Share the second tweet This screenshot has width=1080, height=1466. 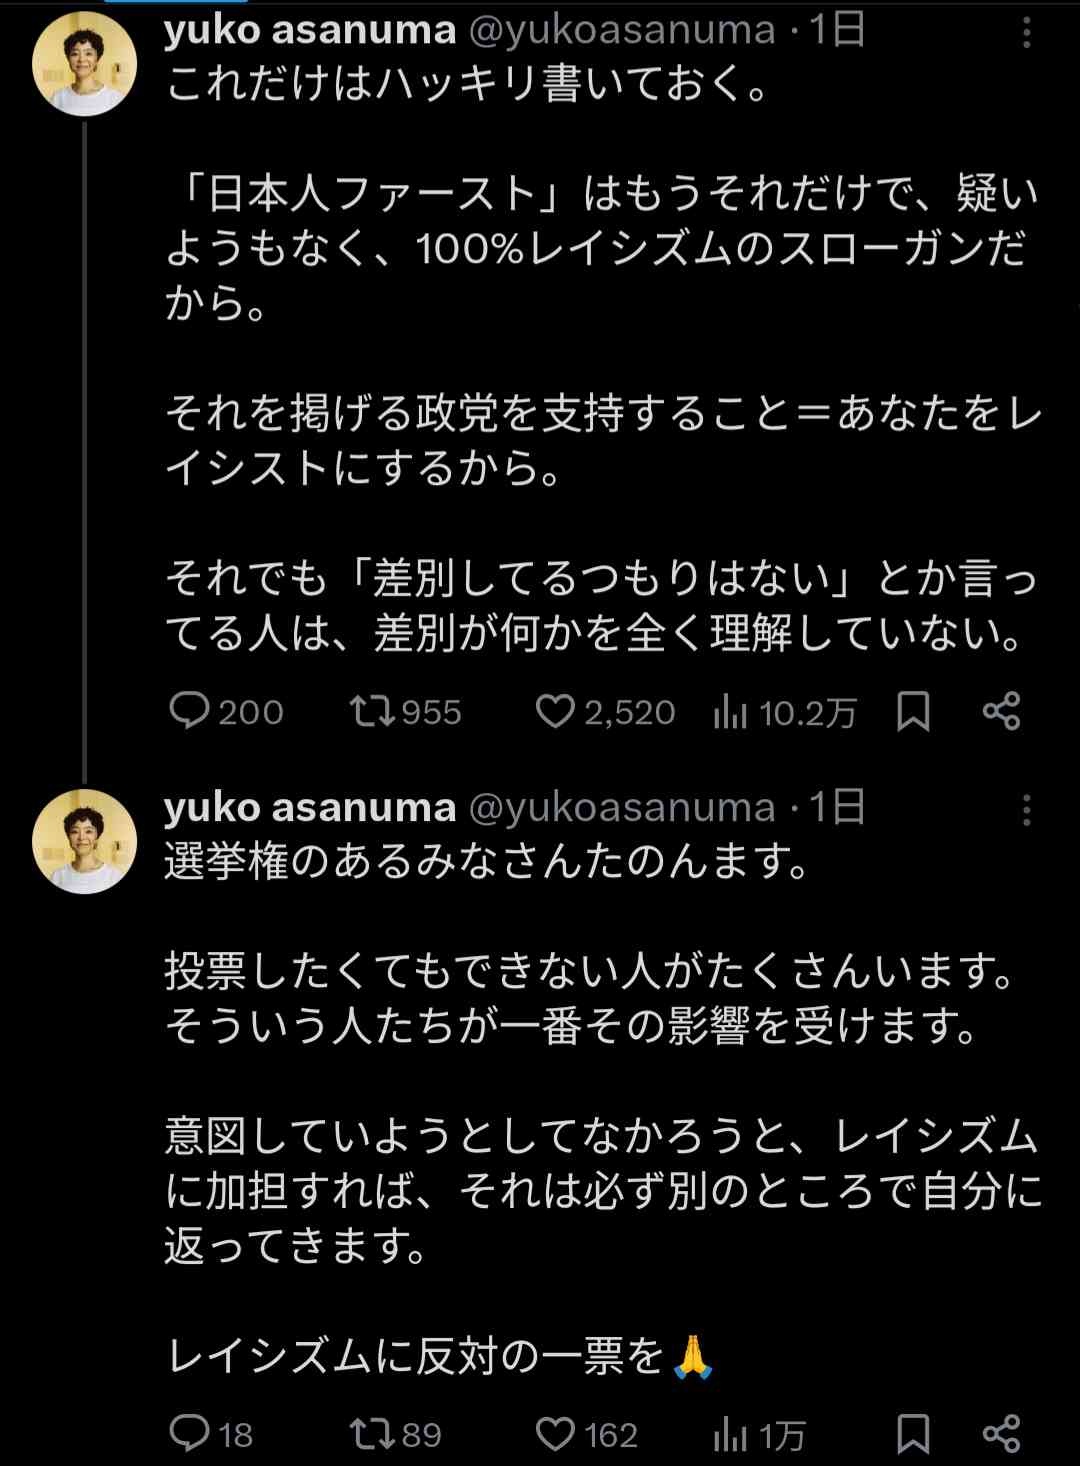coord(1001,1434)
